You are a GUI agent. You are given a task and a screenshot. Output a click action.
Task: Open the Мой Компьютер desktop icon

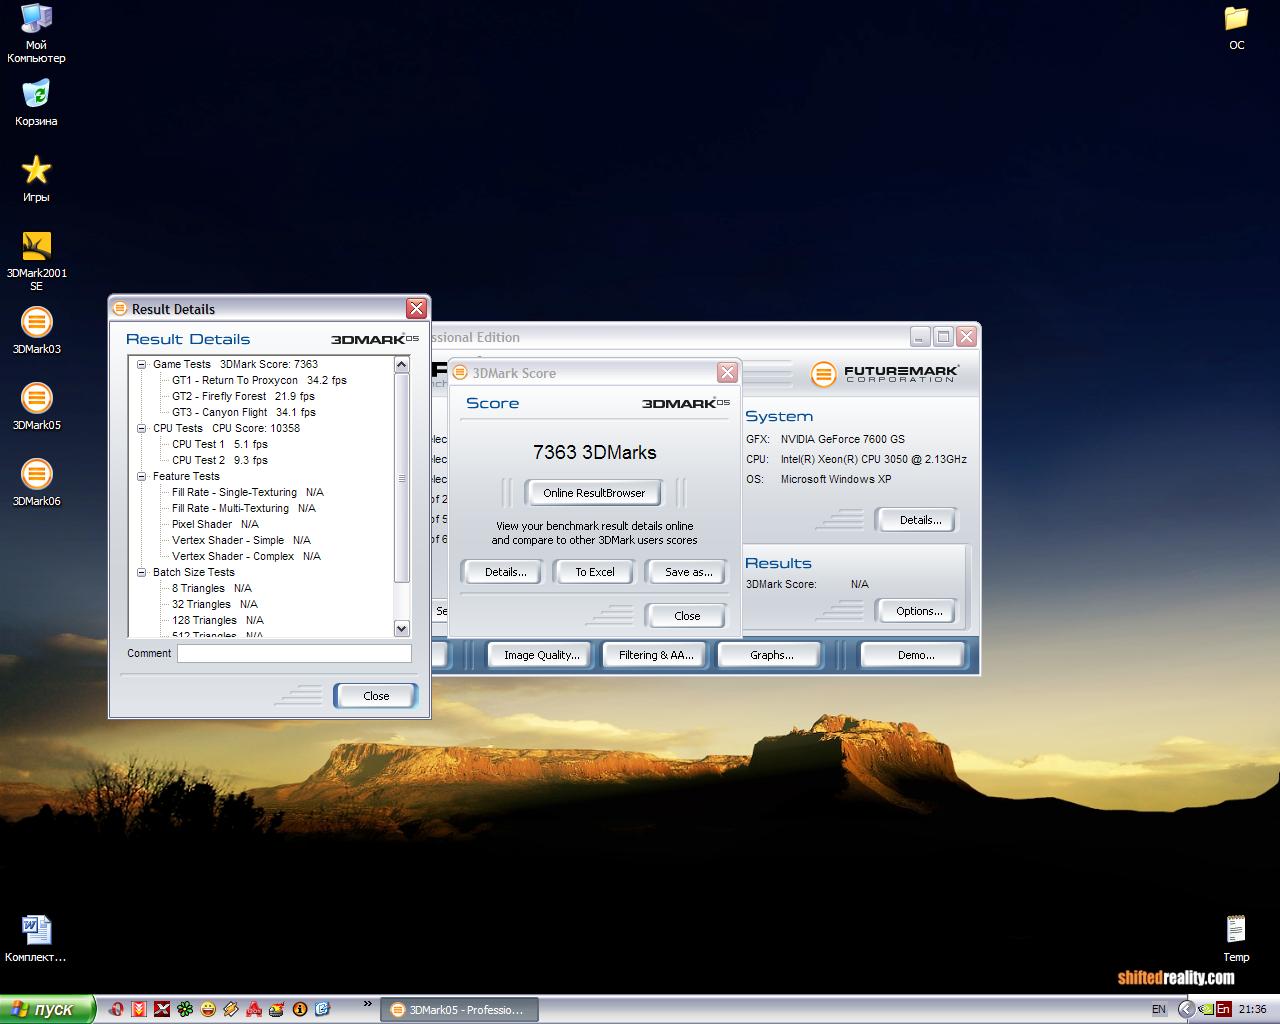coord(36,33)
